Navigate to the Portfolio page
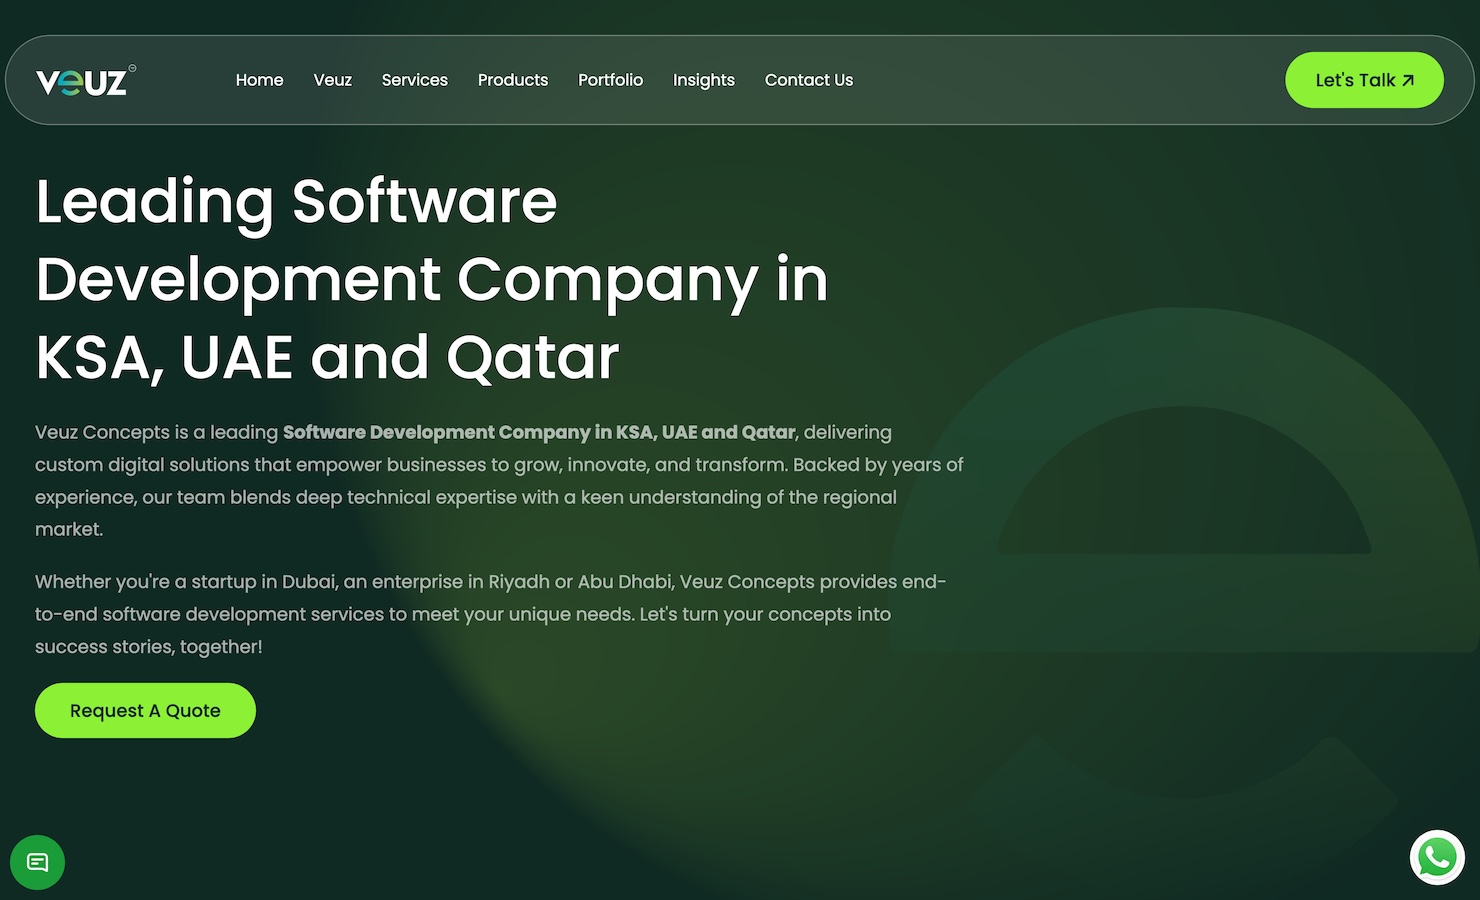Image resolution: width=1480 pixels, height=900 pixels. point(610,80)
